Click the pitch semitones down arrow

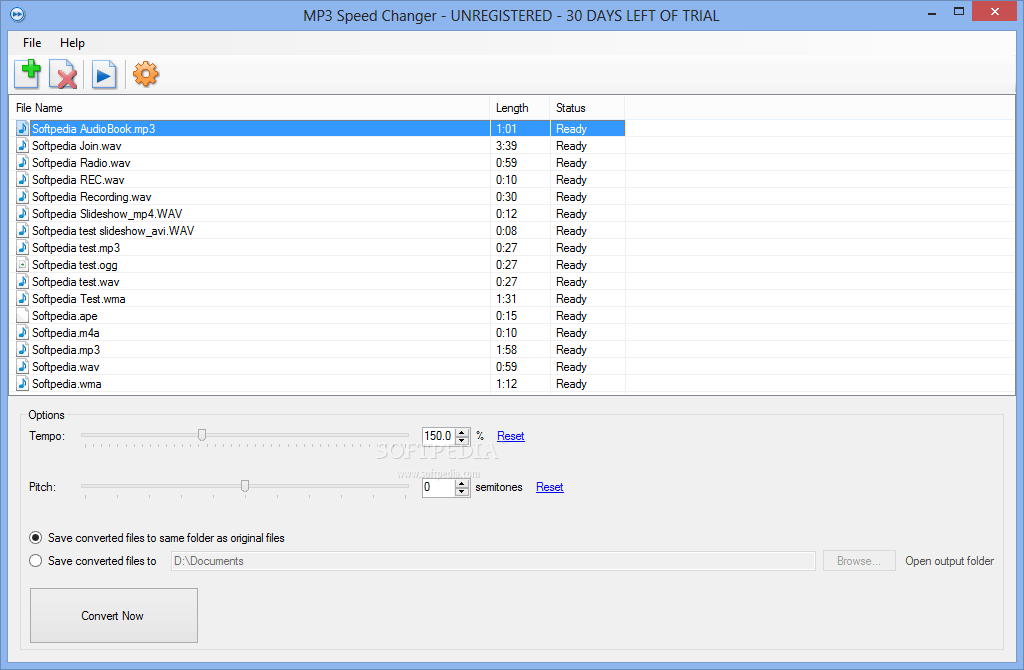click(461, 491)
